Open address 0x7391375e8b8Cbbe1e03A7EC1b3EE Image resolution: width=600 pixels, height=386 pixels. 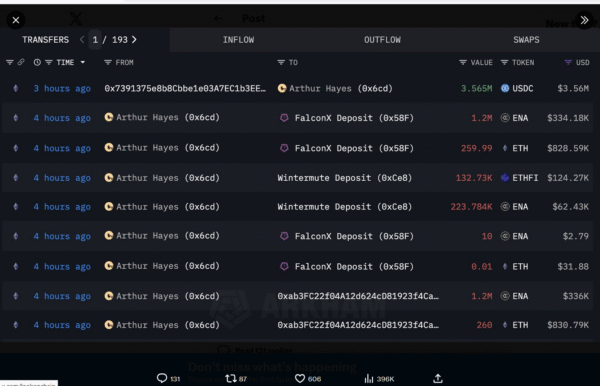(x=185, y=89)
